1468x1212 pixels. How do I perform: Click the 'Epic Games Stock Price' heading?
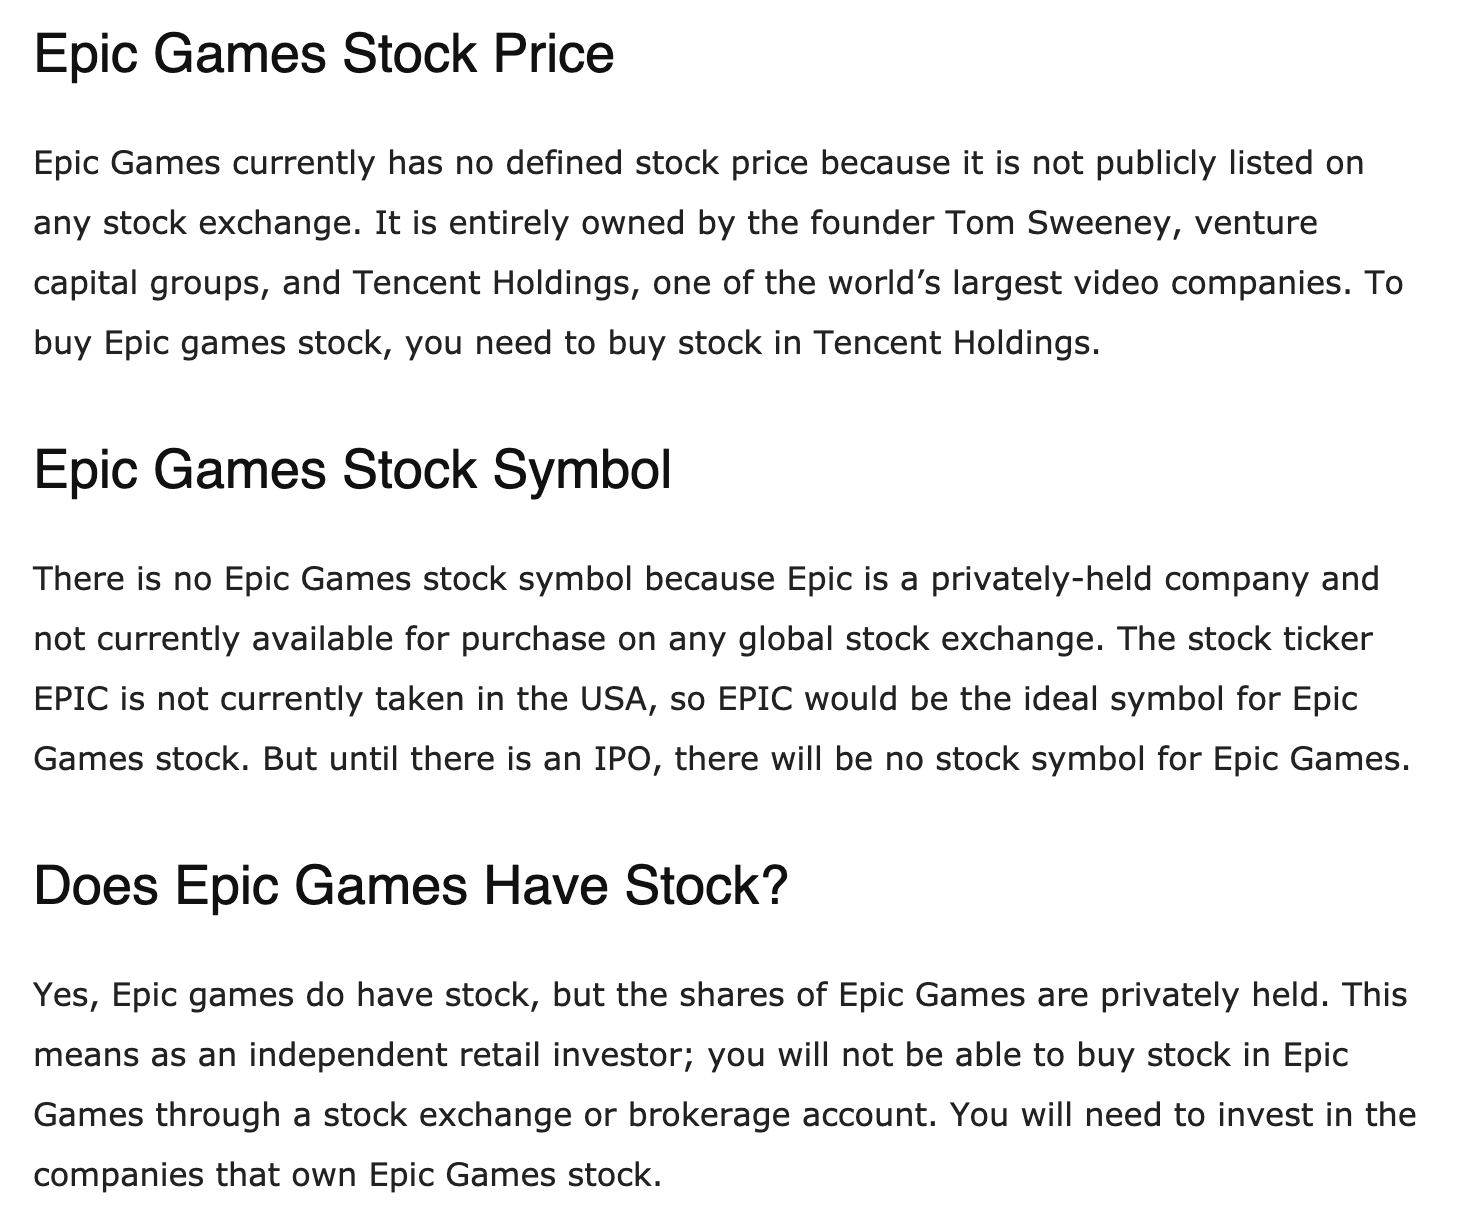pos(324,54)
